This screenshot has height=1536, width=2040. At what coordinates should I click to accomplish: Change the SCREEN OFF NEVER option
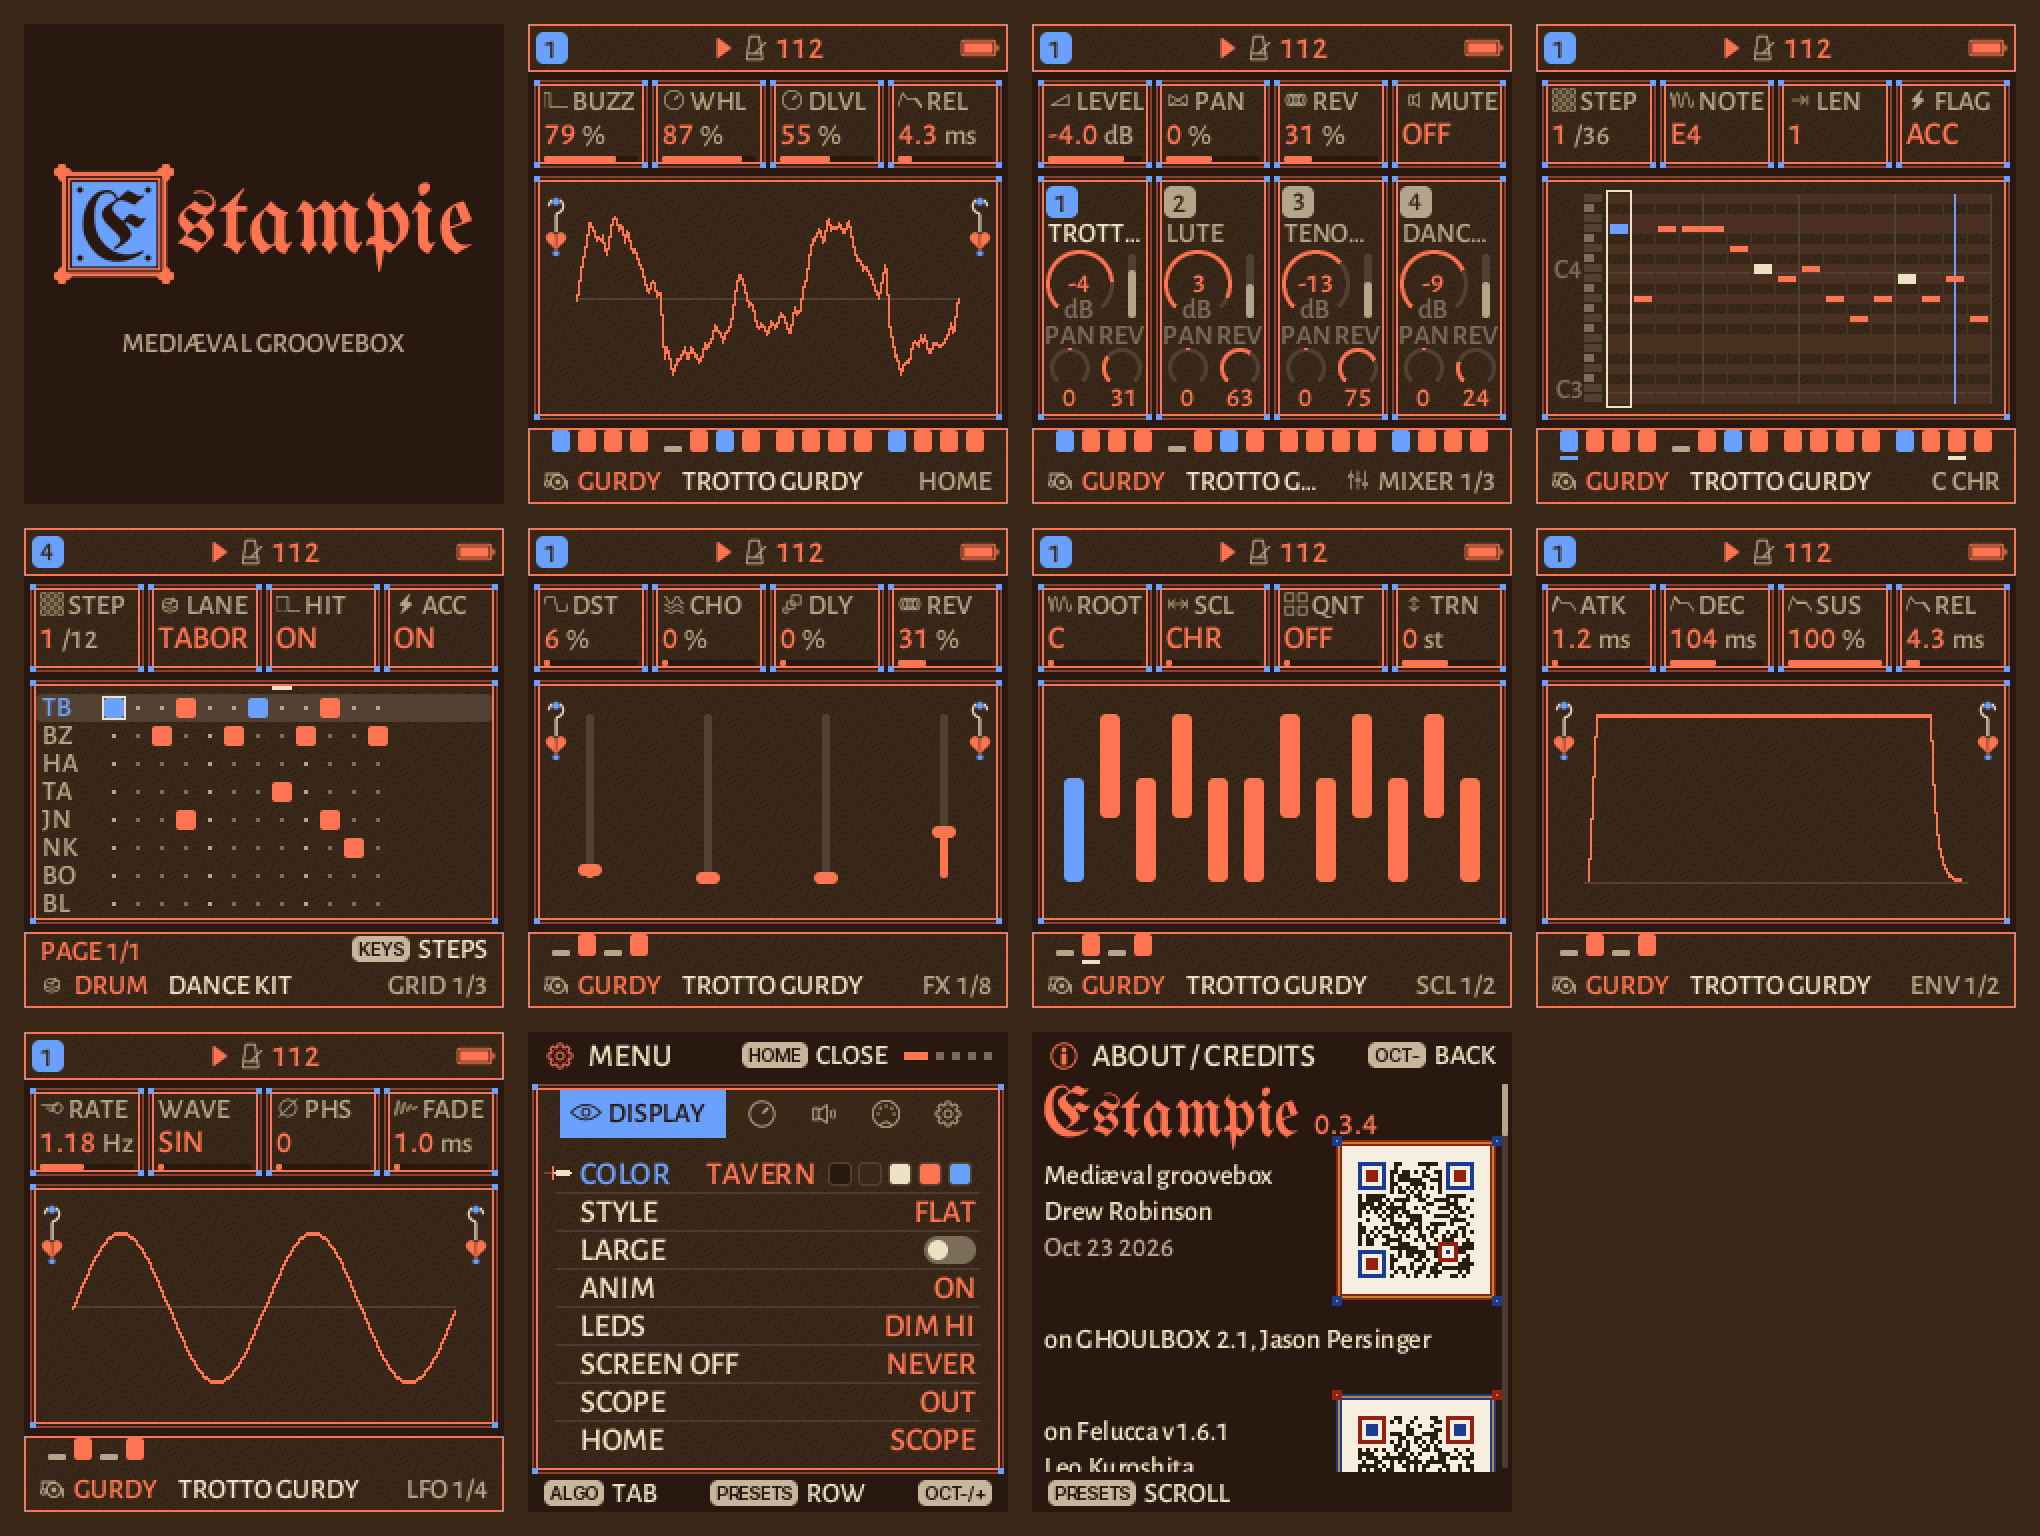(x=767, y=1364)
